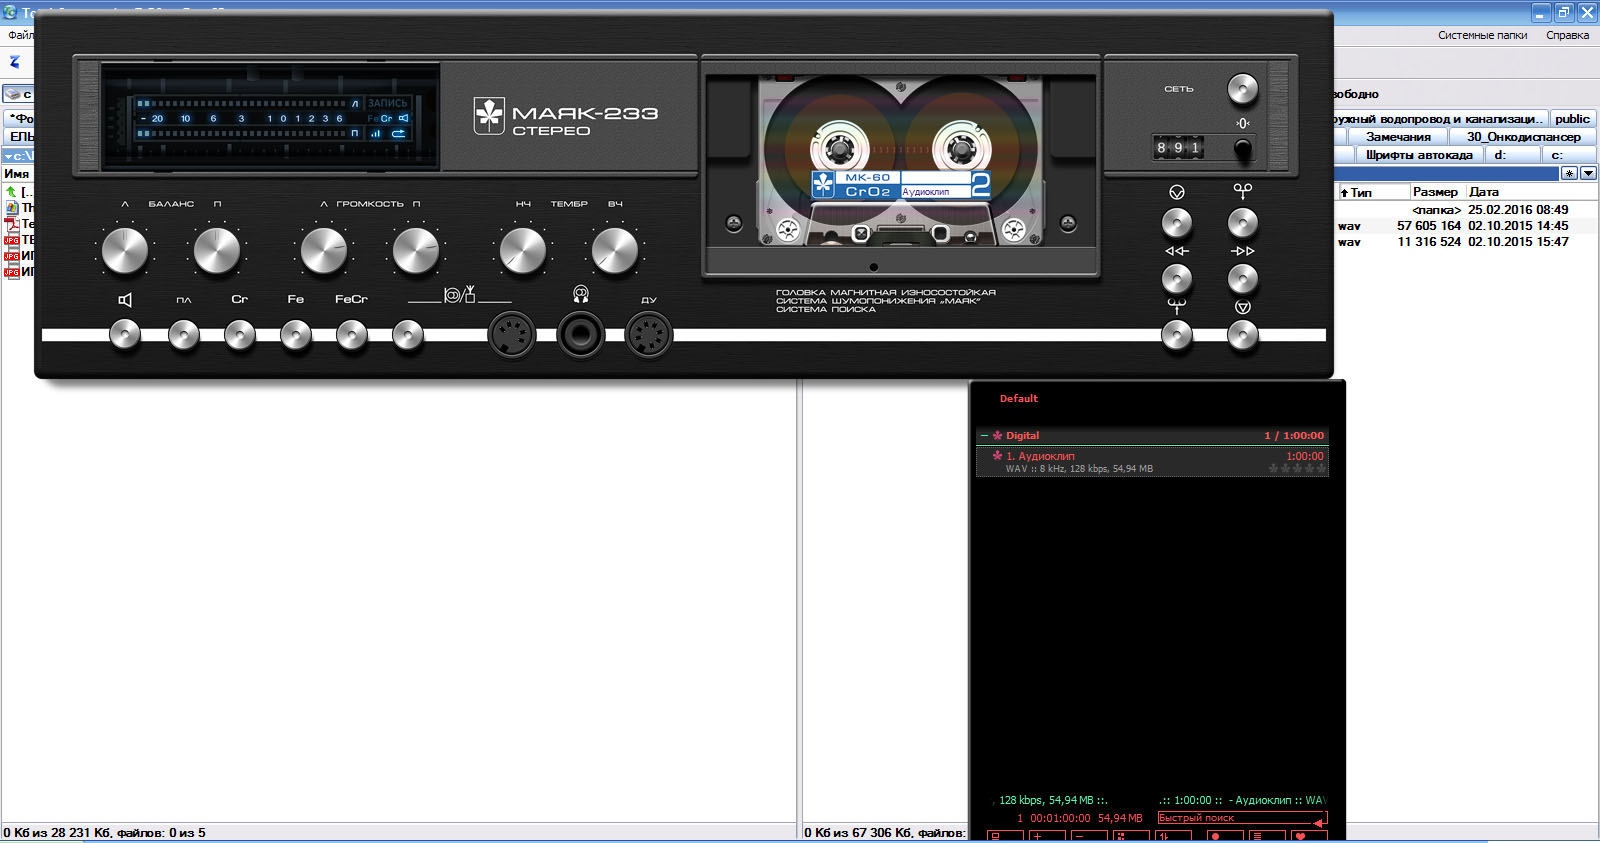Select the track 1. Аудиоклип in the playlist
The width and height of the screenshot is (1600, 843).
pos(1152,461)
